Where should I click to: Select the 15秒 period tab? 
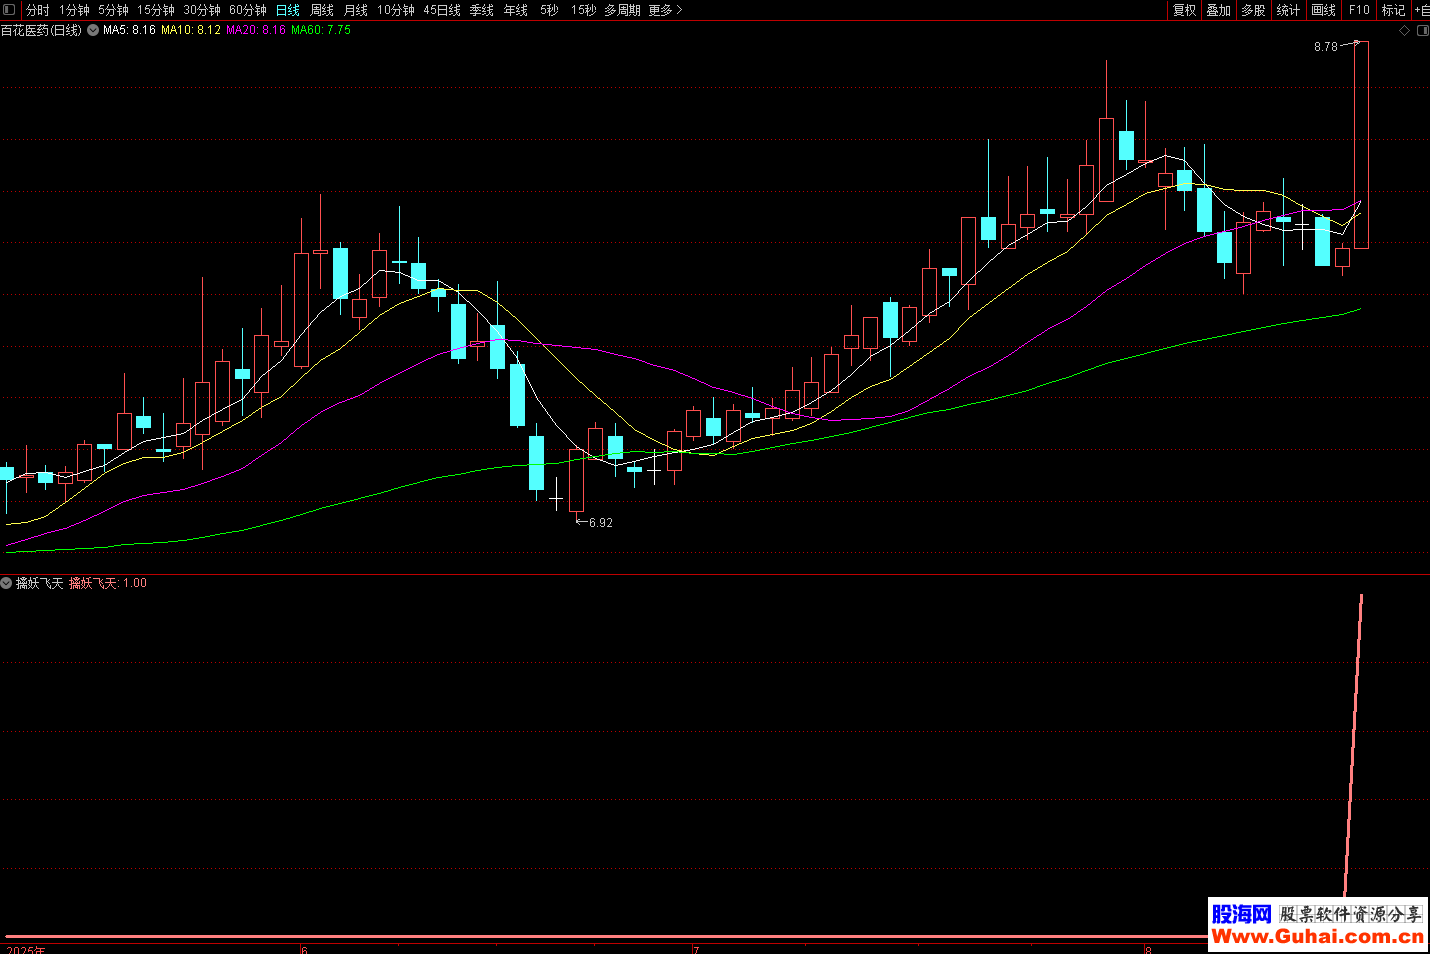(x=583, y=10)
